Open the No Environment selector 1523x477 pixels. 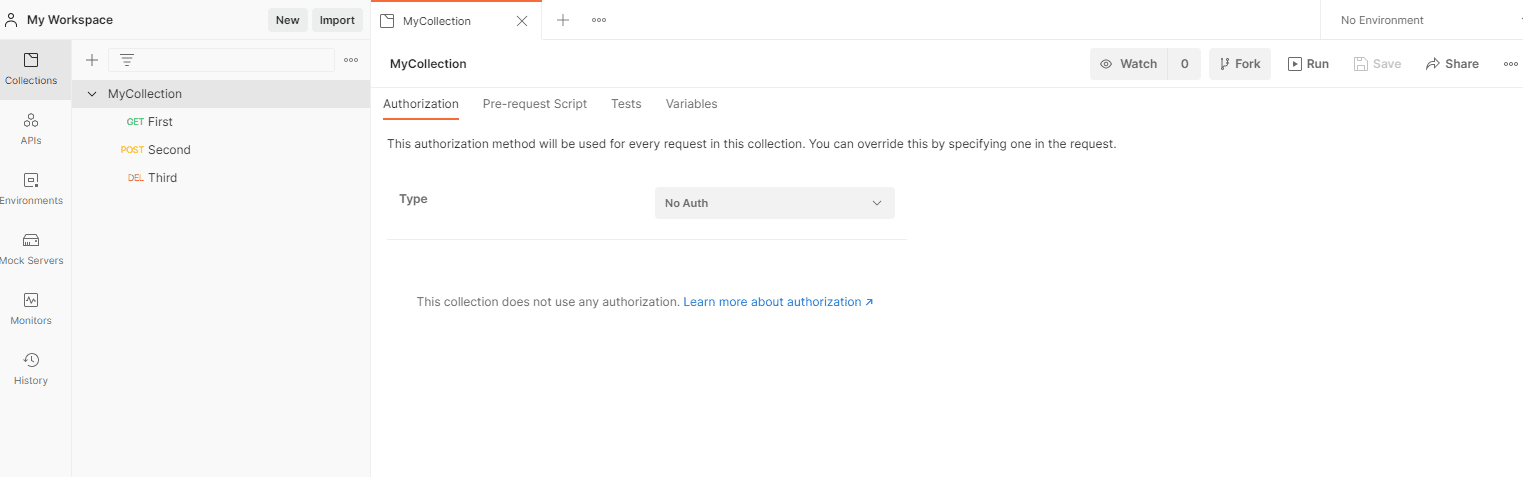click(1422, 20)
